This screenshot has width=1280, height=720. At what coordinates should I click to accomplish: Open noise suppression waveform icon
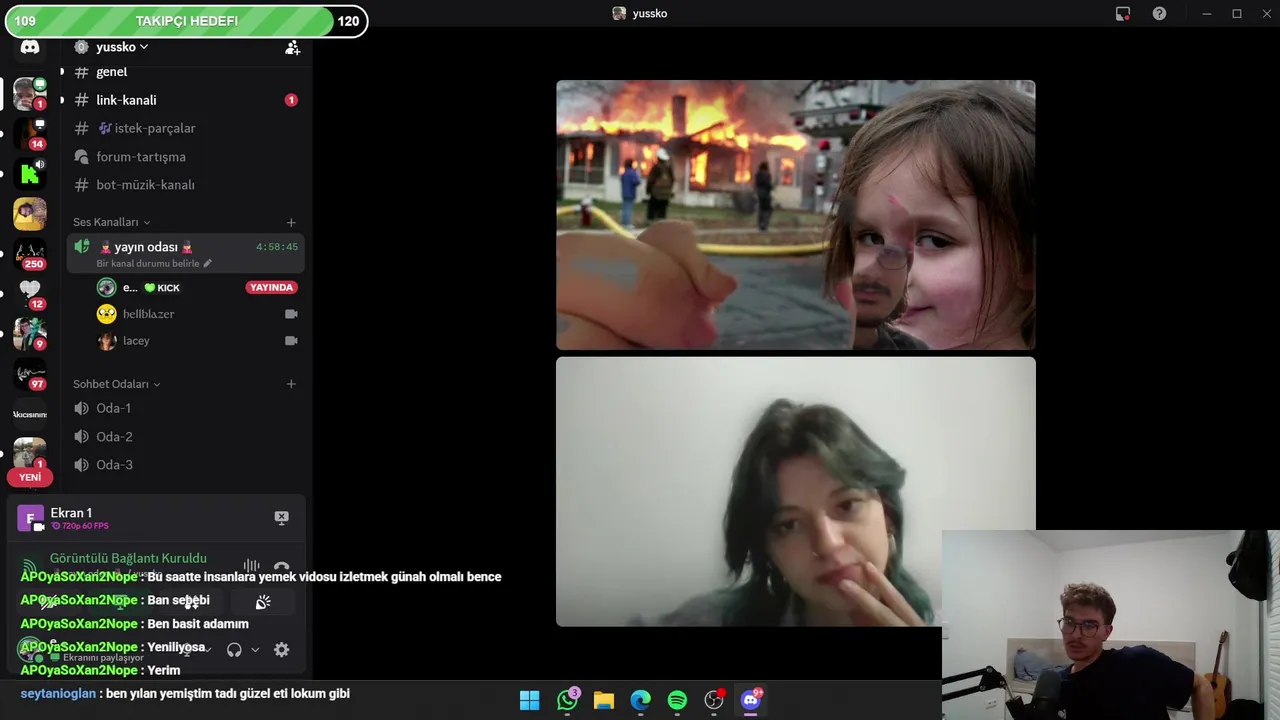tap(252, 567)
